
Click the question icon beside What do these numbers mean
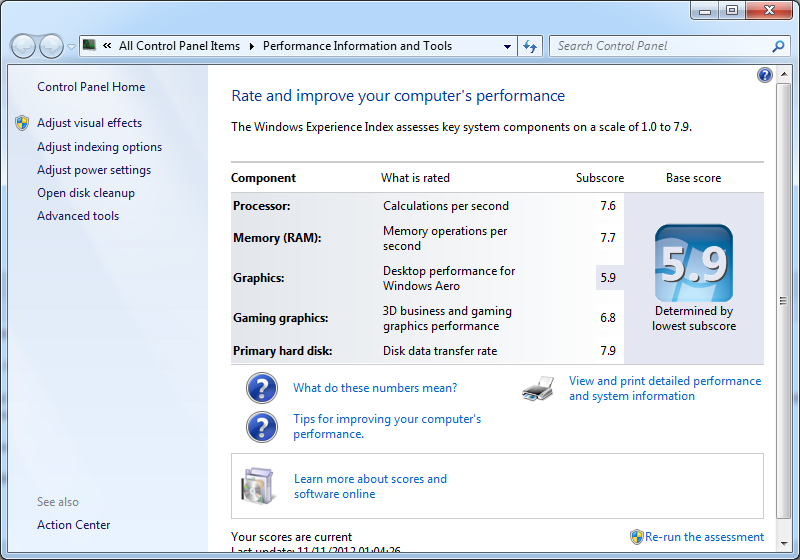pos(262,388)
